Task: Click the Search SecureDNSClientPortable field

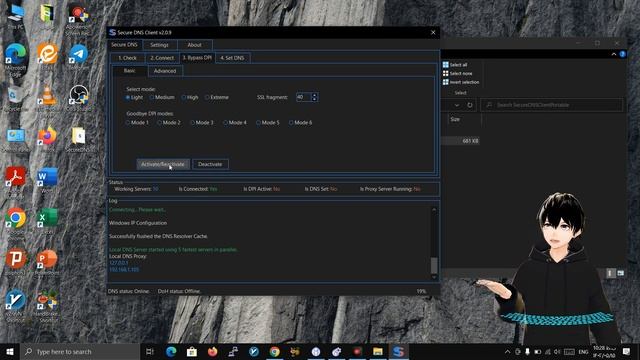Action: pos(552,105)
